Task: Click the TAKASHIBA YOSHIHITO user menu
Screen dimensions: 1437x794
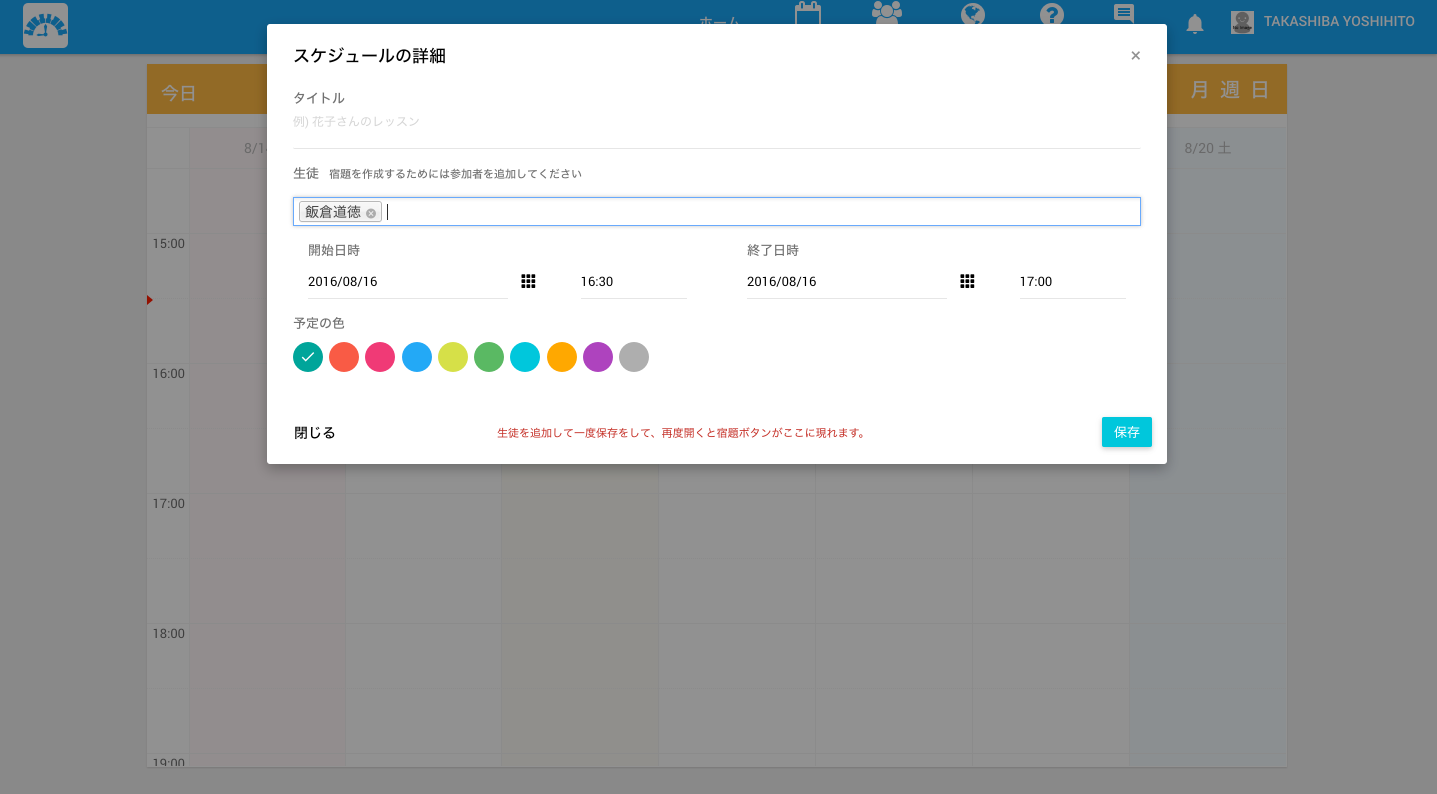Action: (1323, 22)
